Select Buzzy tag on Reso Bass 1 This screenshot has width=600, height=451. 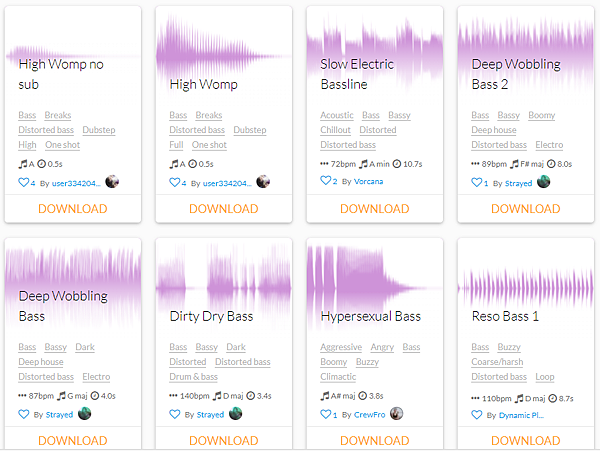(509, 347)
